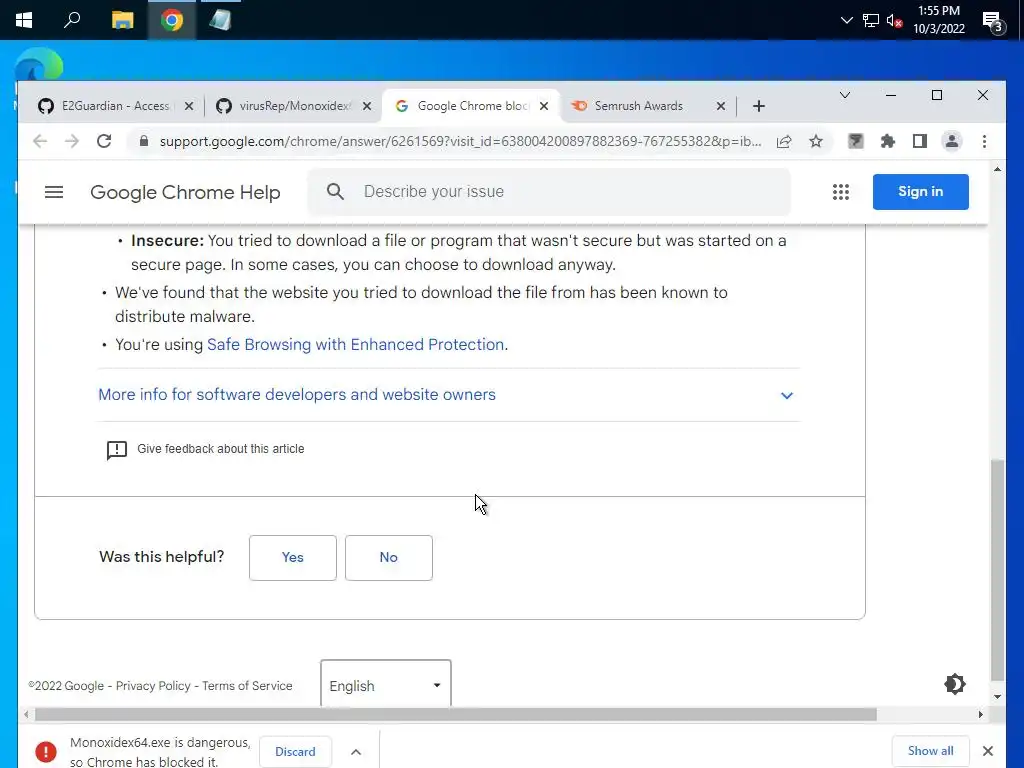Discard the blocked Monoxidex64.exe download
Screen dimensions: 1024x768
point(295,752)
